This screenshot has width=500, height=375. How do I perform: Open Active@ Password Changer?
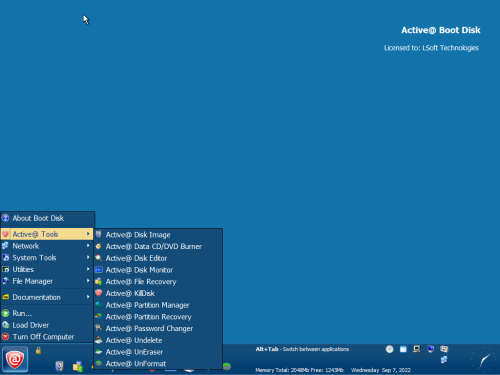tap(158, 328)
